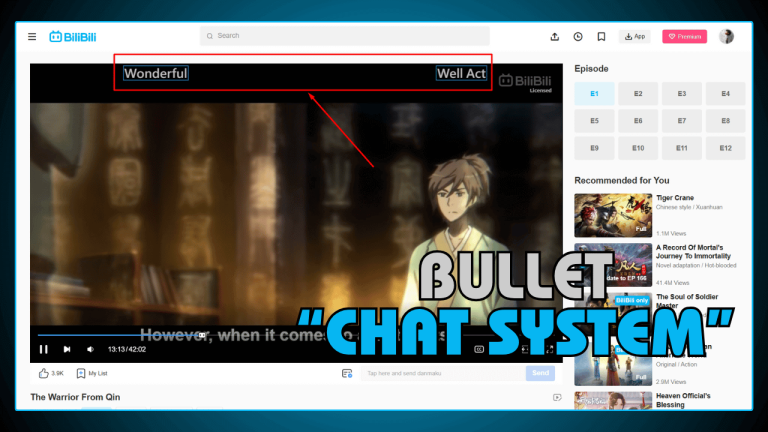Click the App download button
768x432 pixels.
tap(635, 37)
